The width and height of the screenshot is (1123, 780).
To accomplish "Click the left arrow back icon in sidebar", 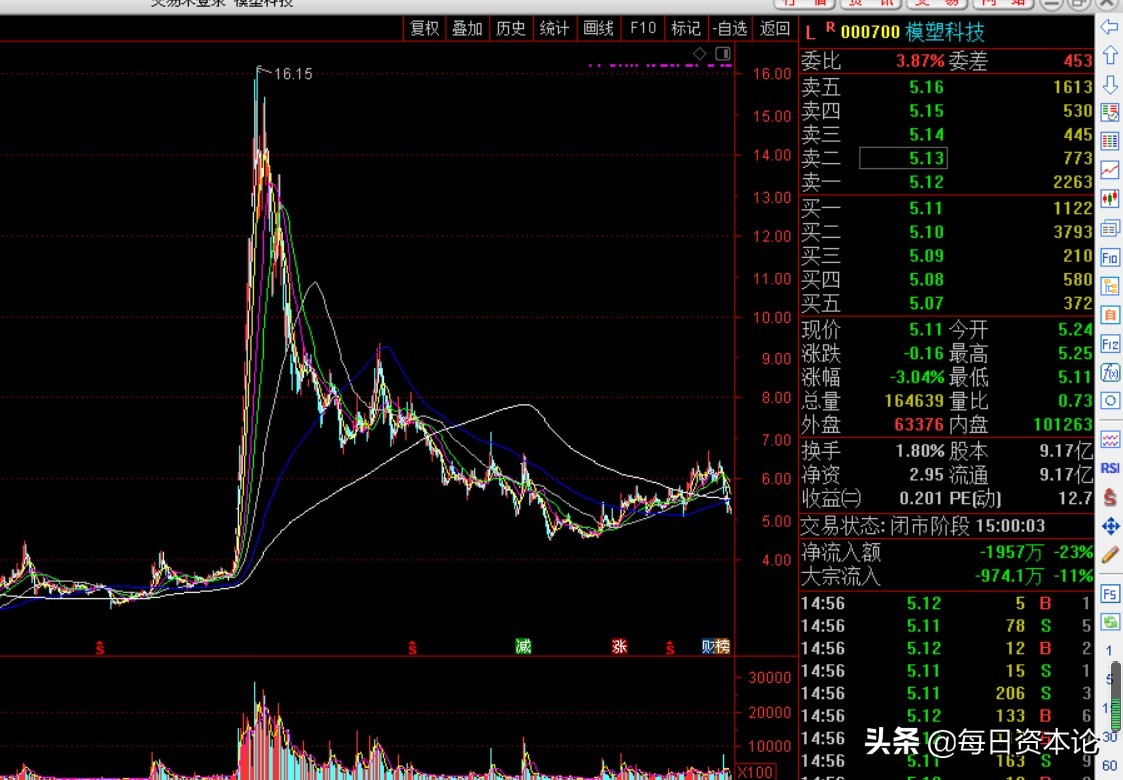I will point(1109,27).
